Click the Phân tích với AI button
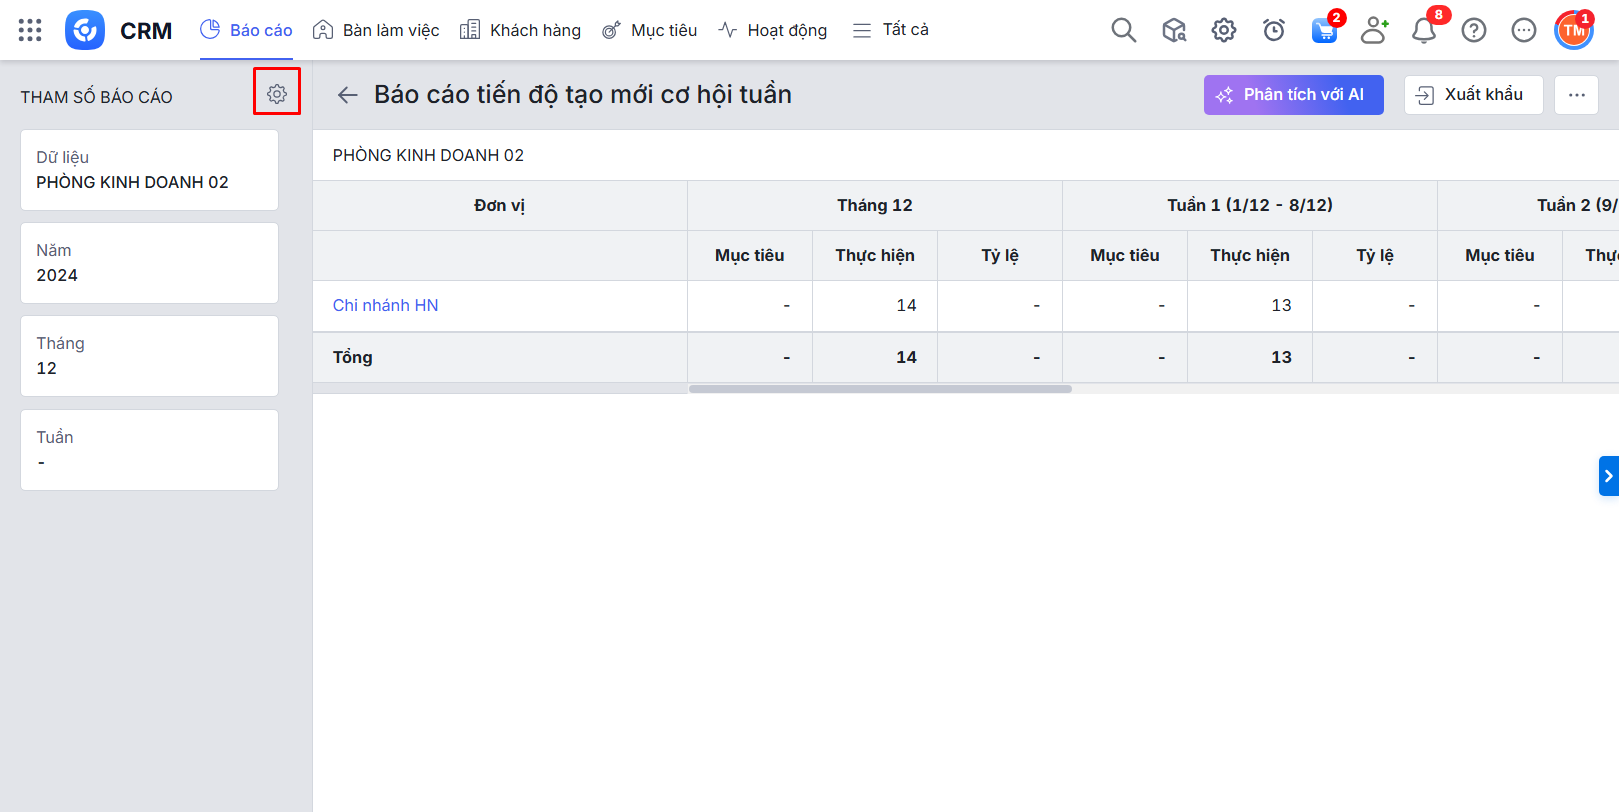This screenshot has height=812, width=1619. click(x=1292, y=95)
